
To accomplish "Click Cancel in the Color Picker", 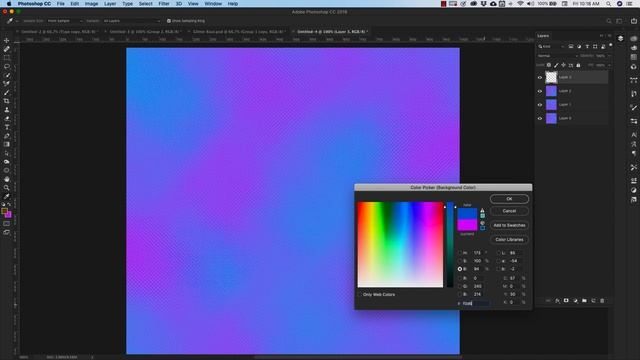I will 509,211.
